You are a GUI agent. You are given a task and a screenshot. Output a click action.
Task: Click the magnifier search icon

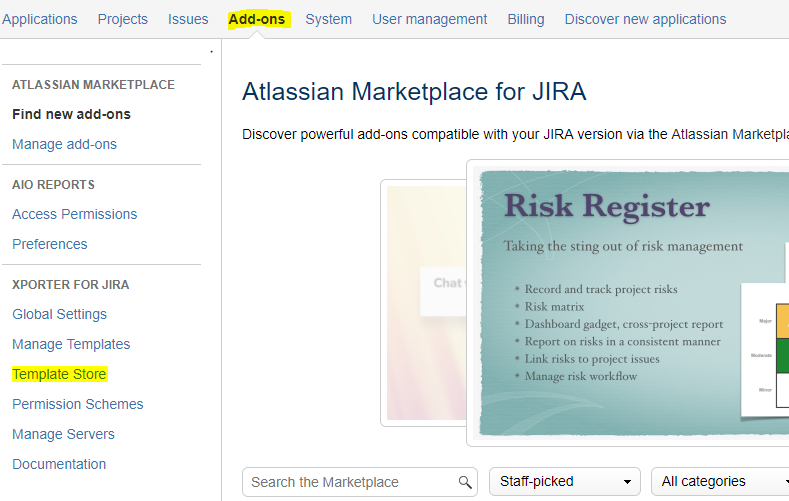[x=465, y=482]
